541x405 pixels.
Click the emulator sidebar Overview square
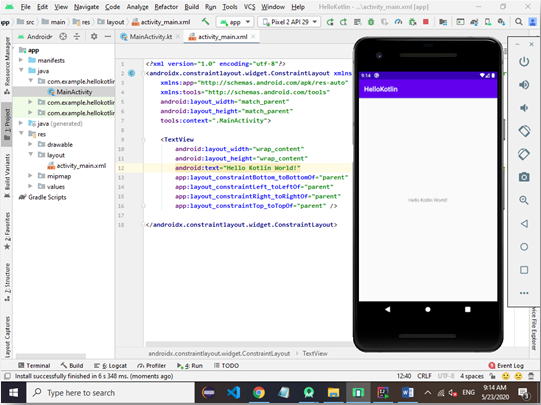[x=524, y=270]
